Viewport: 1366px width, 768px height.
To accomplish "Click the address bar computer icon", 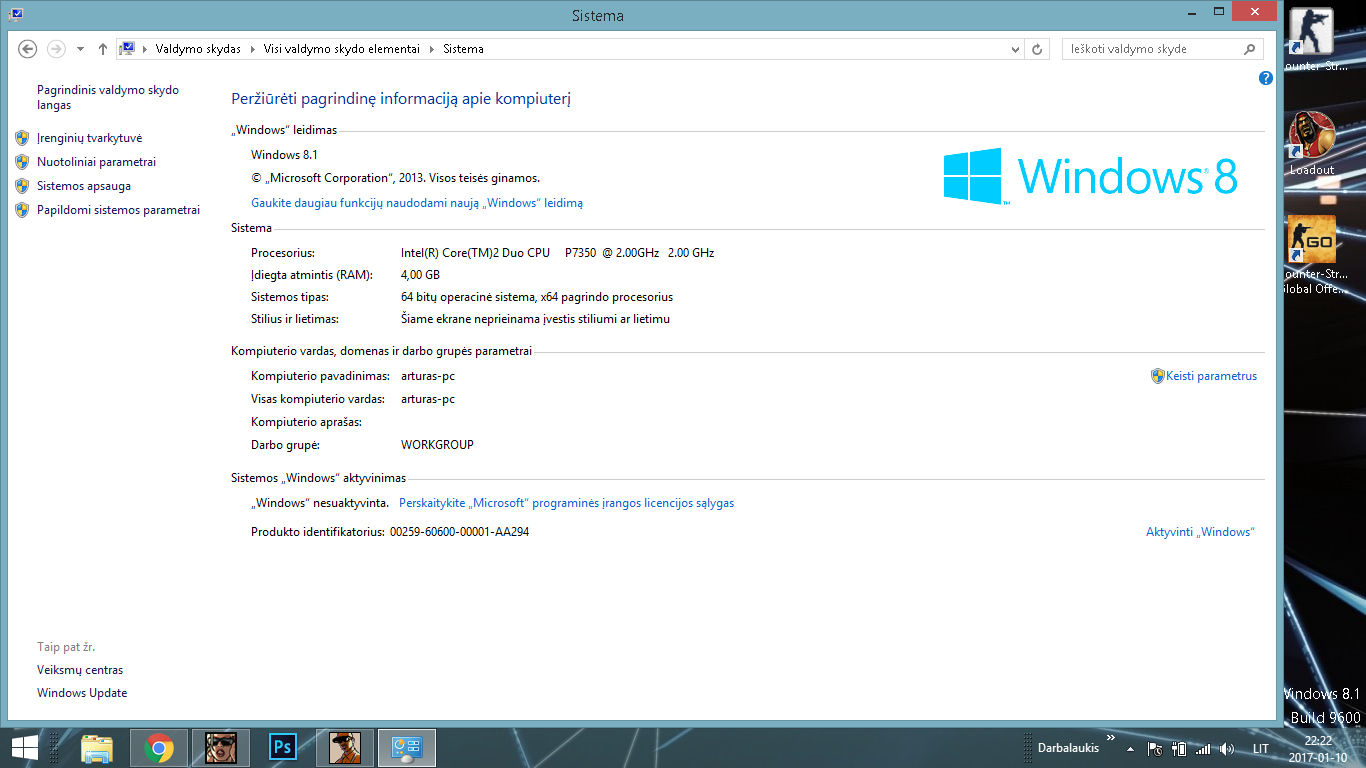I will (126, 49).
